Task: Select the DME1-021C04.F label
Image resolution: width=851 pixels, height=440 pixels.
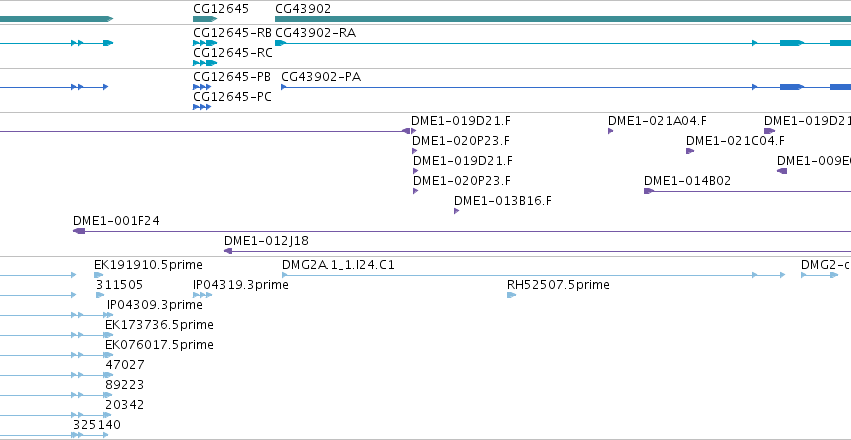Action: click(735, 141)
